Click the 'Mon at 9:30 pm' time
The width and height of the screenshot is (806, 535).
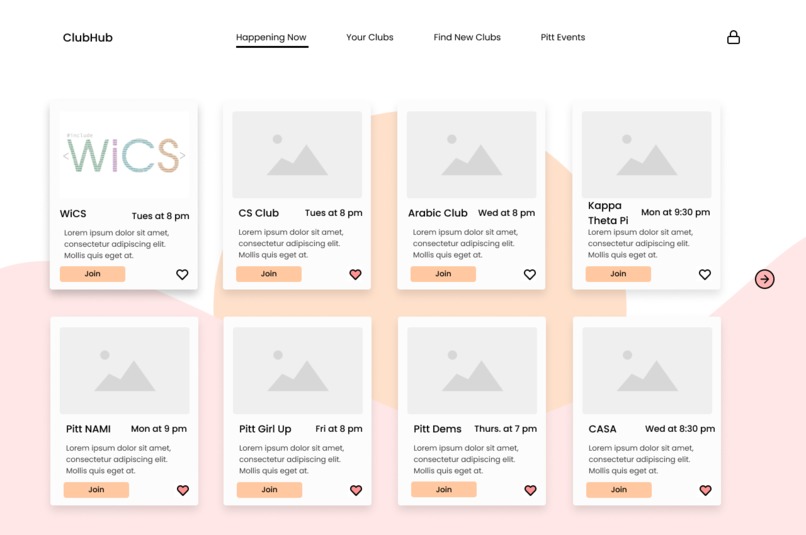[675, 212]
